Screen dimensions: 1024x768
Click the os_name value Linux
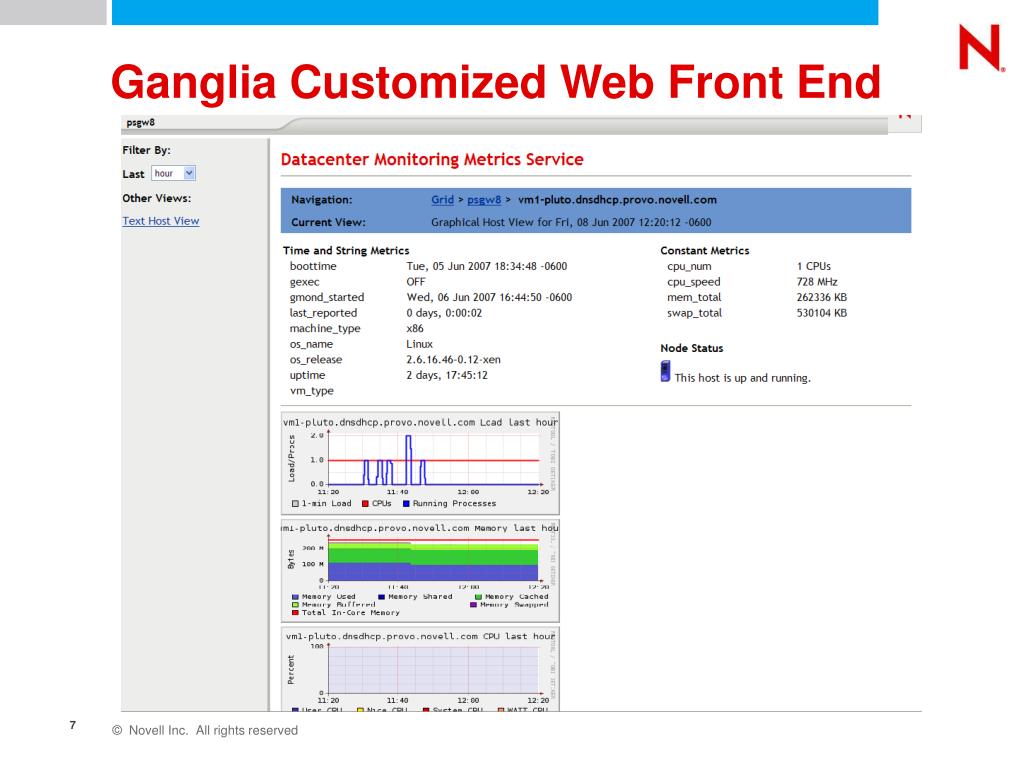419,344
